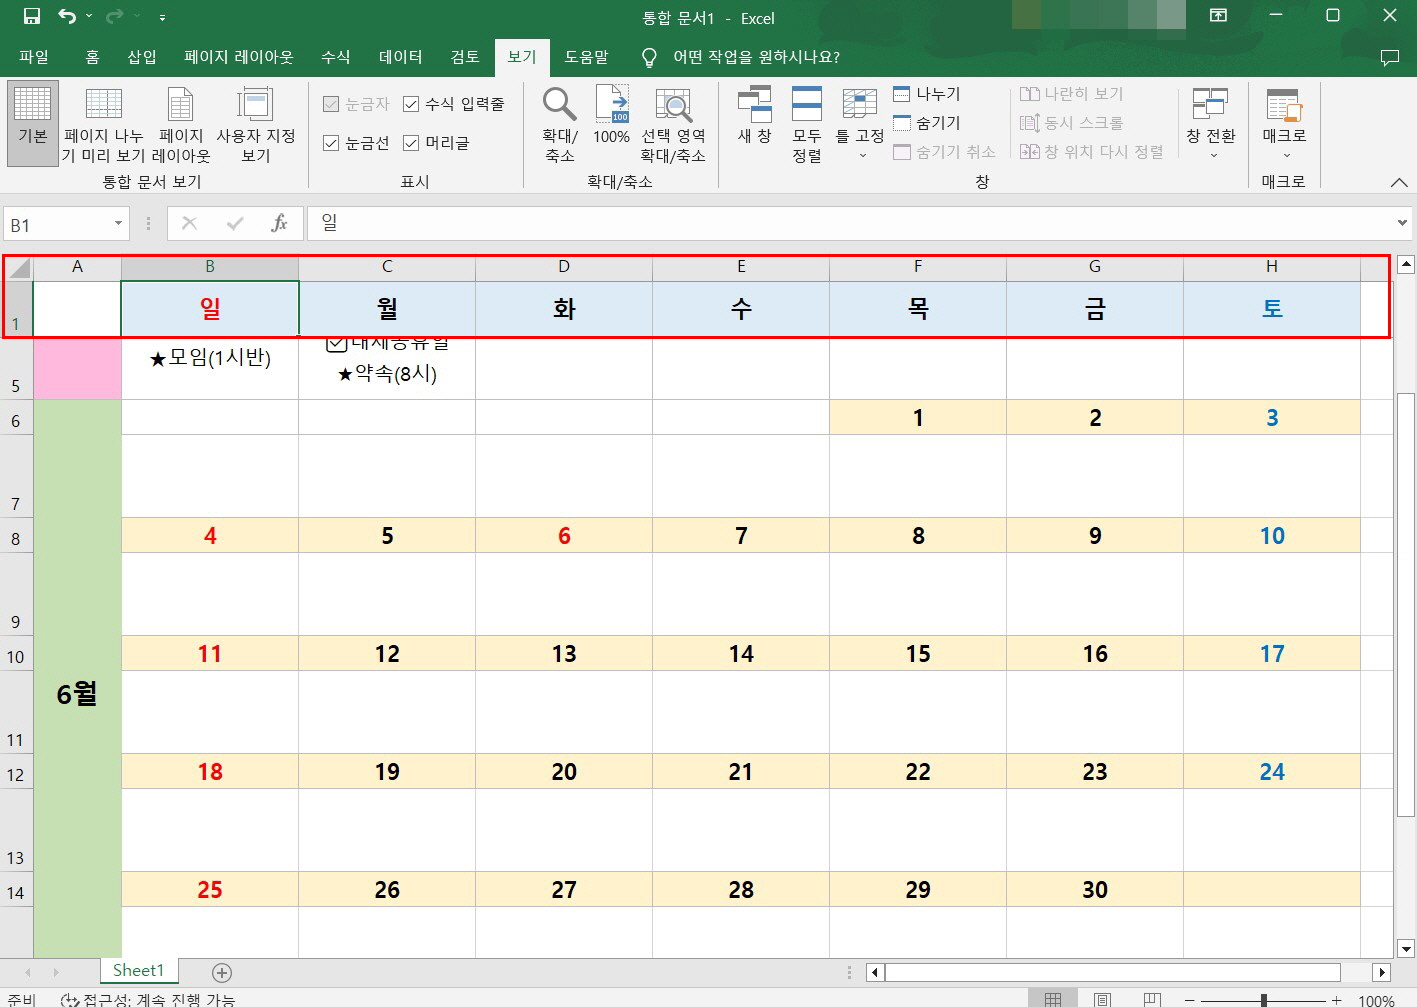This screenshot has width=1417, height=1007.
Task: Open 확대/축소 magnifier icon
Action: click(x=559, y=104)
